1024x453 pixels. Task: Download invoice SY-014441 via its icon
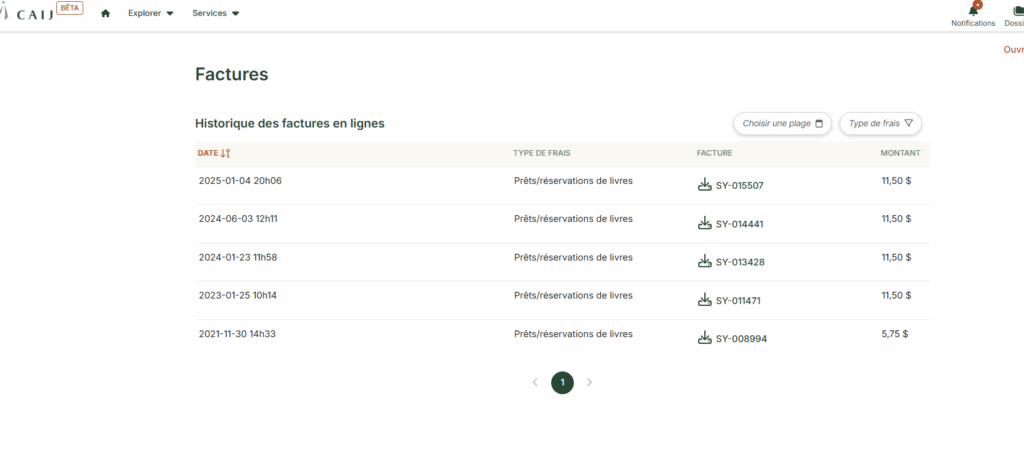tap(704, 223)
